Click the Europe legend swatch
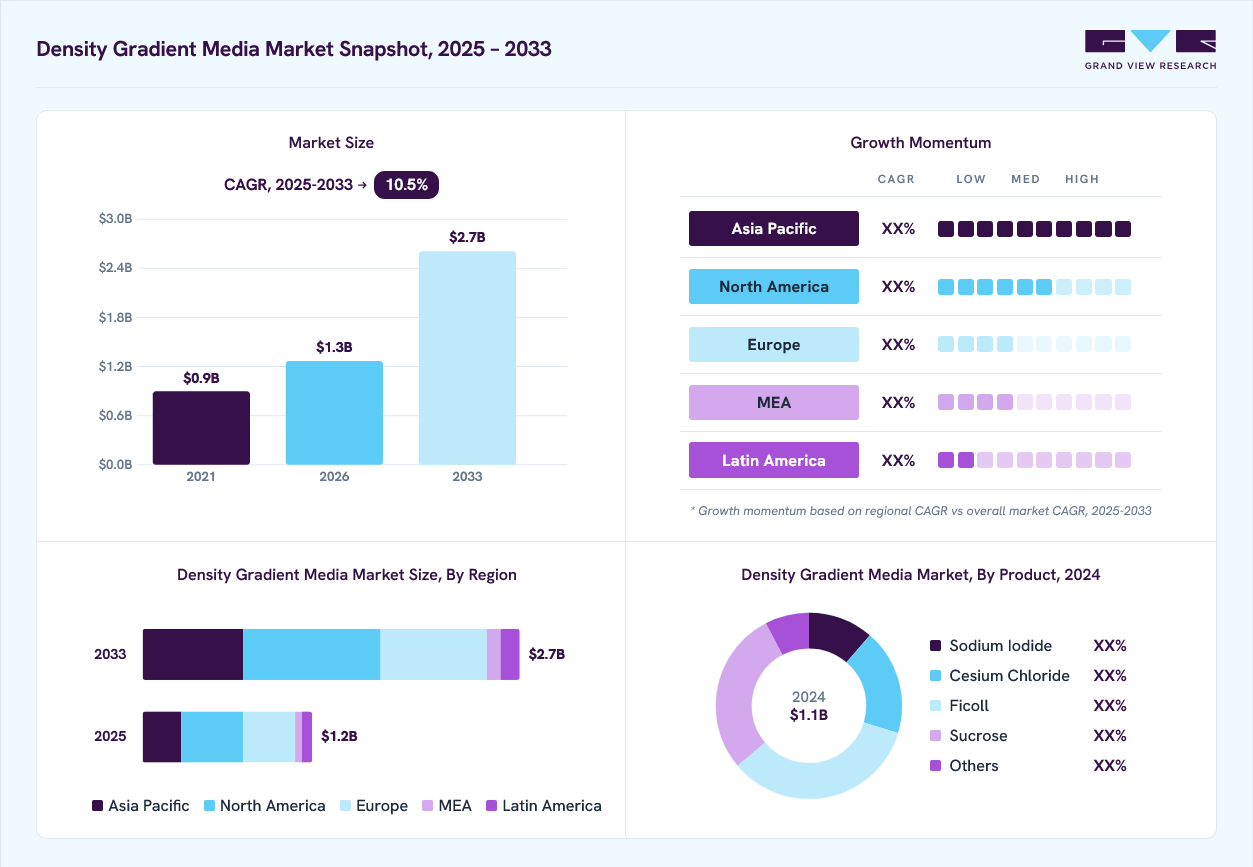This screenshot has height=867, width=1253. [345, 806]
